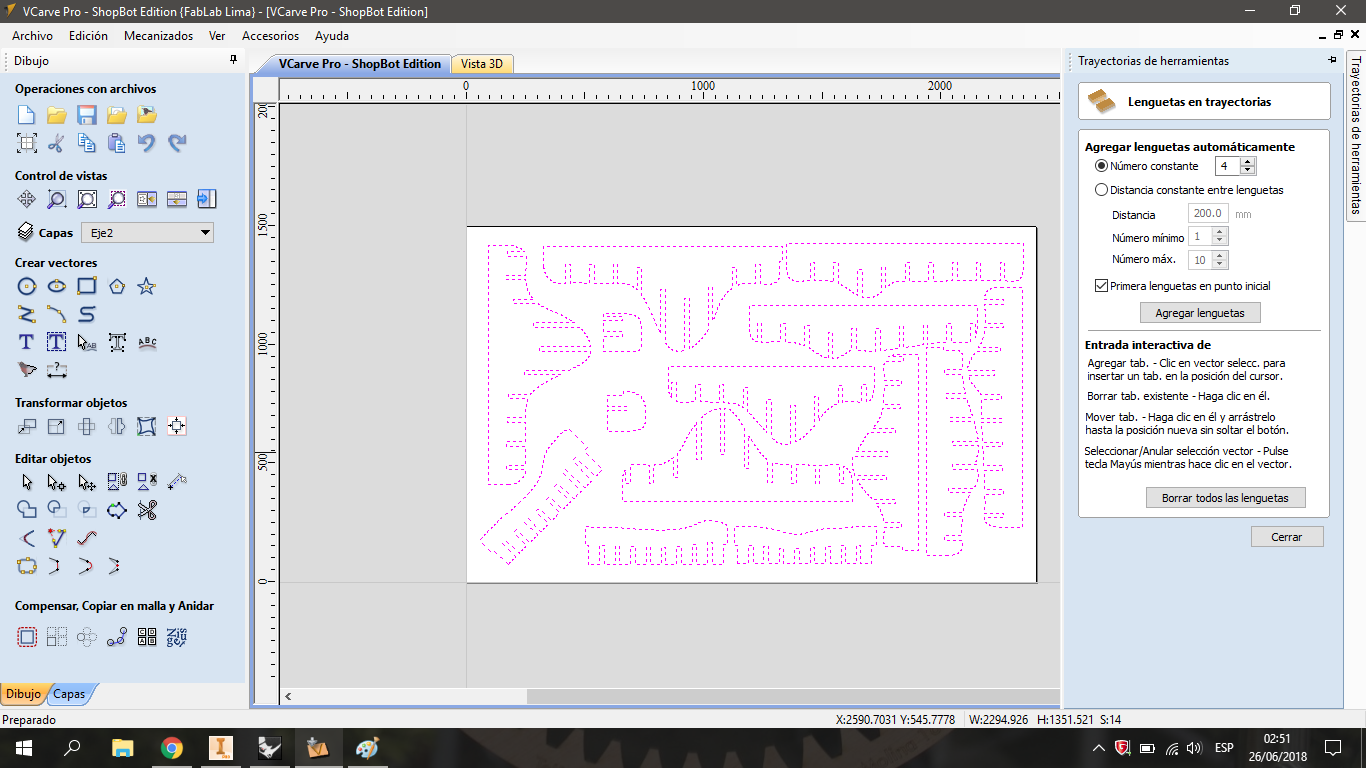Zoom to selected objects icon
The height and width of the screenshot is (768, 1366).
[x=117, y=199]
